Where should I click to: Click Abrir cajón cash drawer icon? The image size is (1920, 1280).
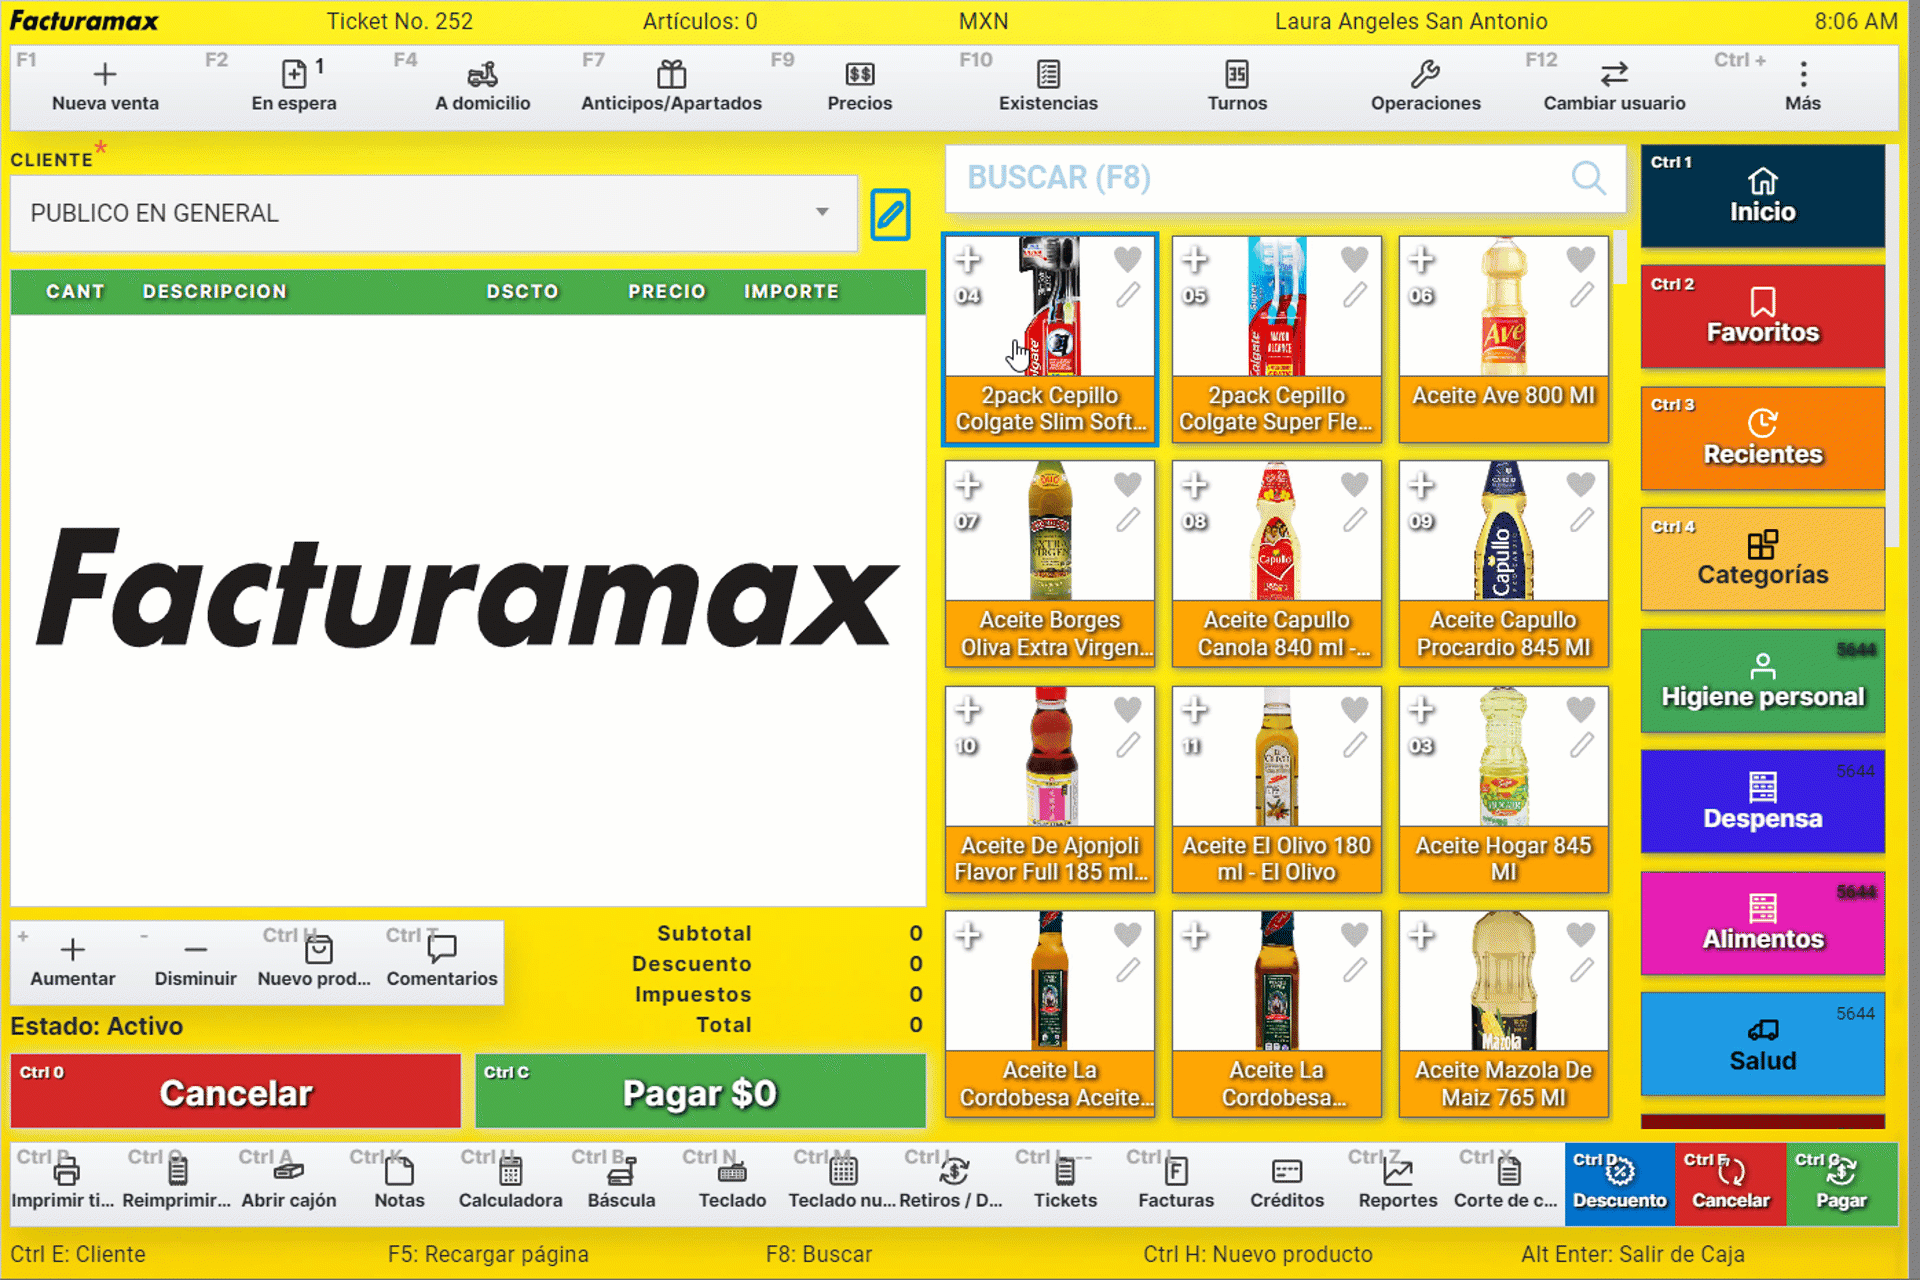[289, 1170]
